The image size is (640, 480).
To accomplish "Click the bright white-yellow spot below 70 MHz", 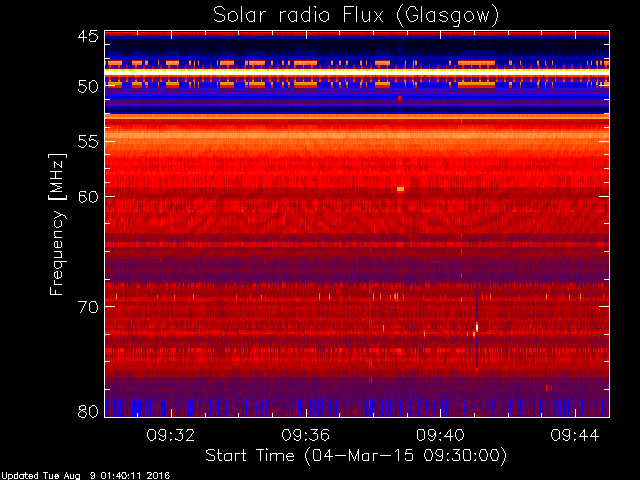I will click(x=477, y=327).
